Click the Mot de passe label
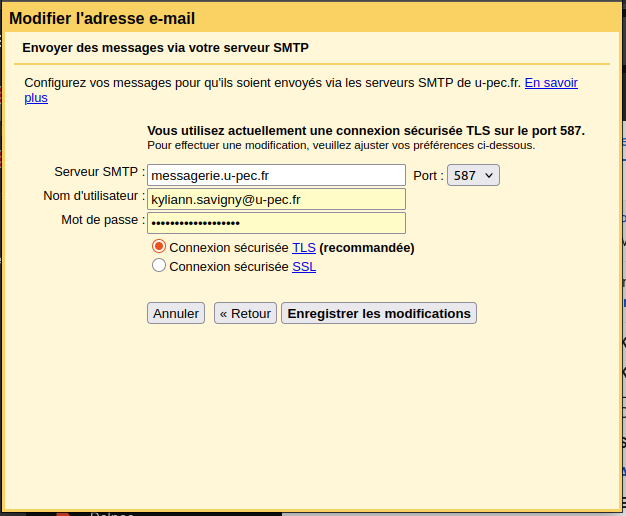626x516 pixels. (x=102, y=219)
